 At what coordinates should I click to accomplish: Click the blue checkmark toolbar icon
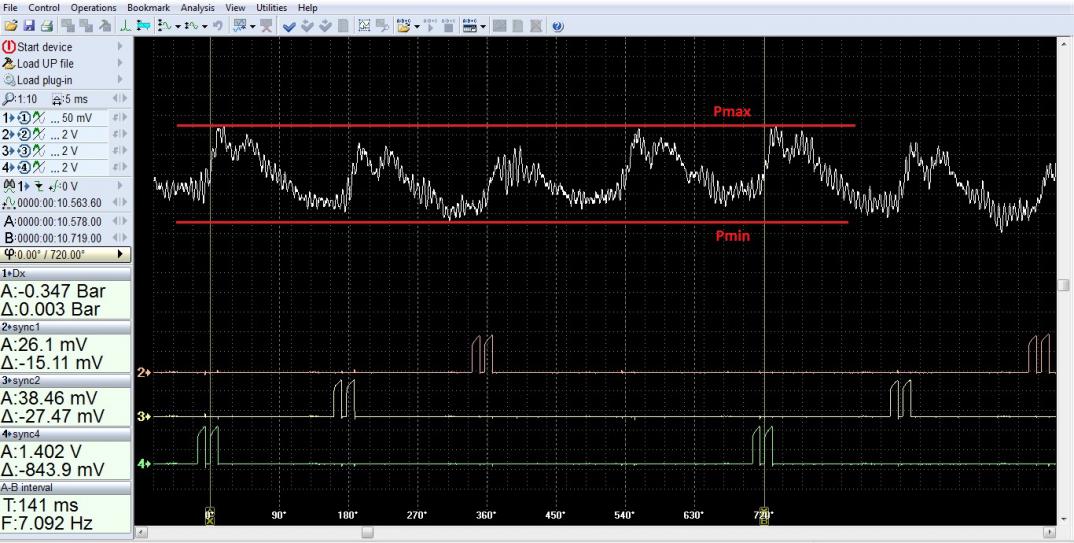(x=288, y=26)
